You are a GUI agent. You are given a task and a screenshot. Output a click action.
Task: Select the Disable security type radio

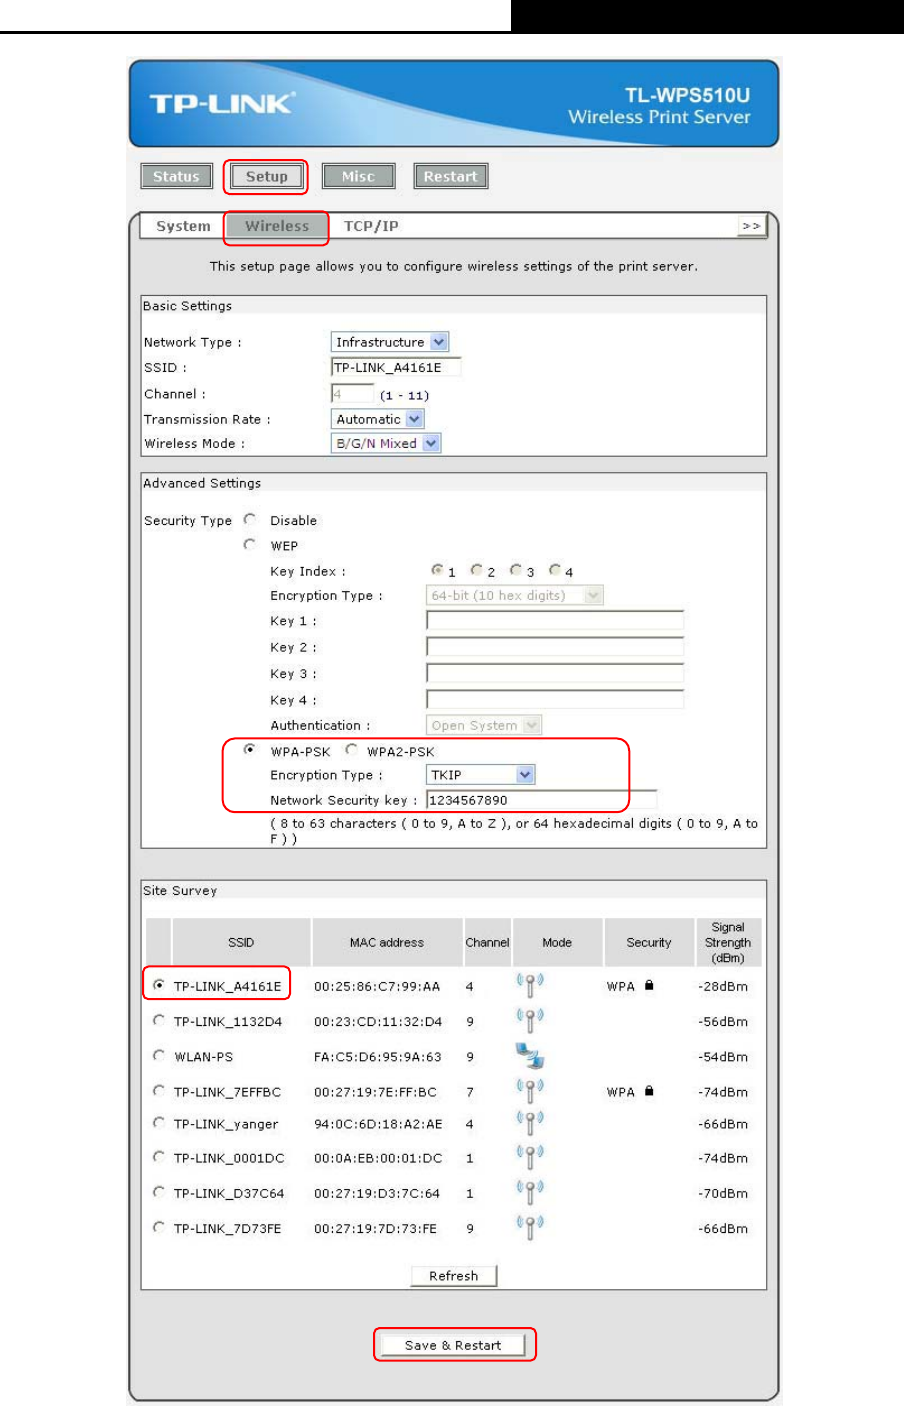(x=250, y=519)
